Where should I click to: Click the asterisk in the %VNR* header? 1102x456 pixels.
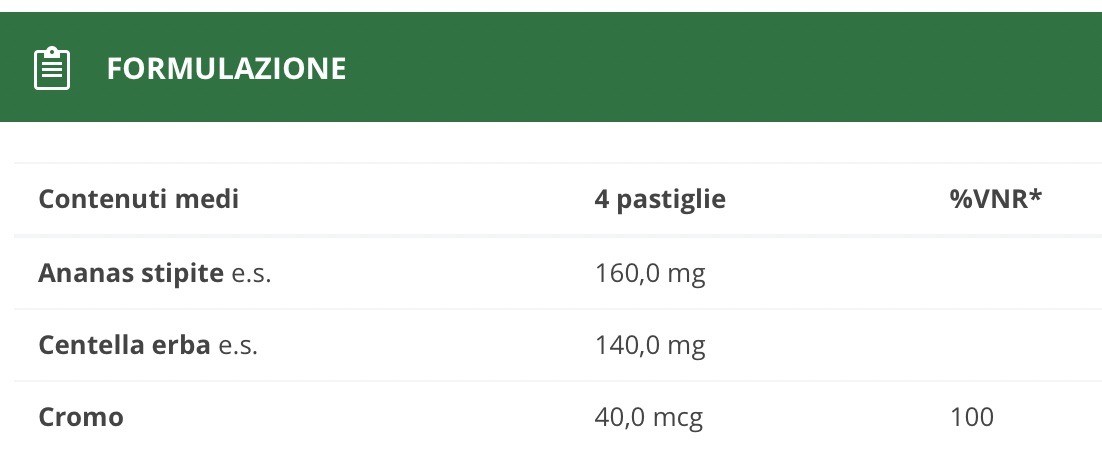(x=1035, y=195)
